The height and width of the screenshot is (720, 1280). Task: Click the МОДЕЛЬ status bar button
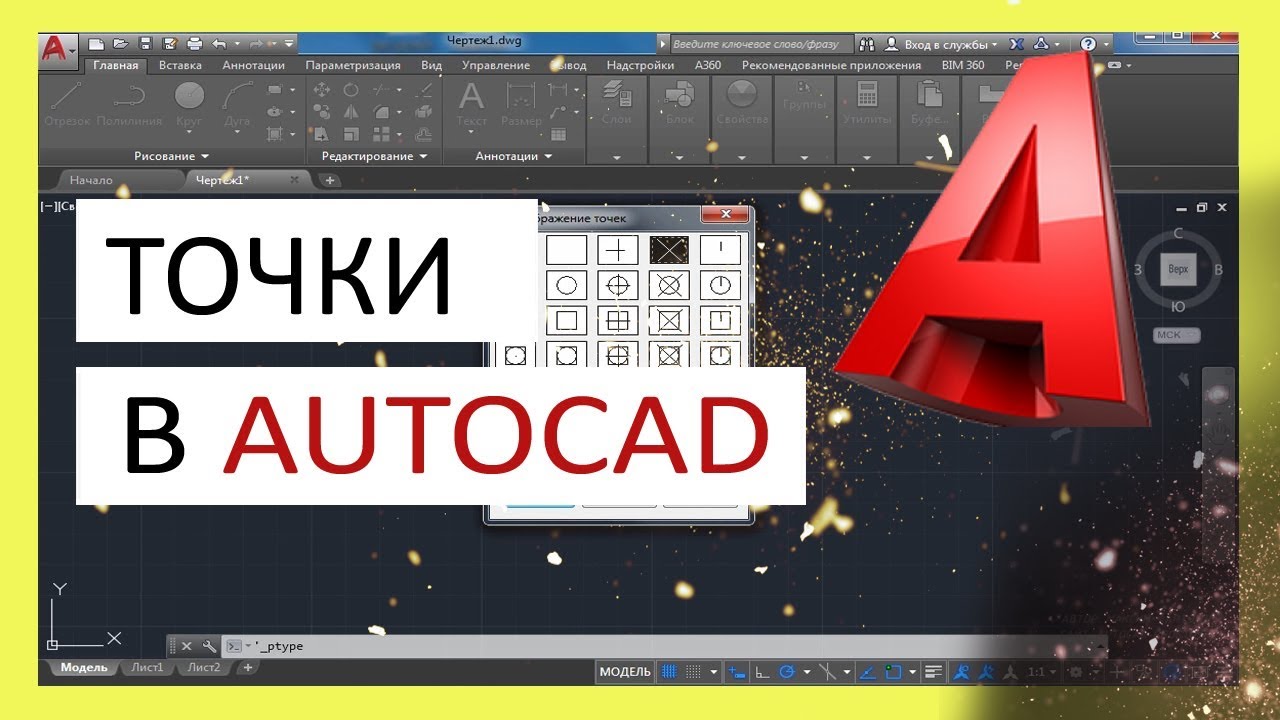(x=625, y=672)
